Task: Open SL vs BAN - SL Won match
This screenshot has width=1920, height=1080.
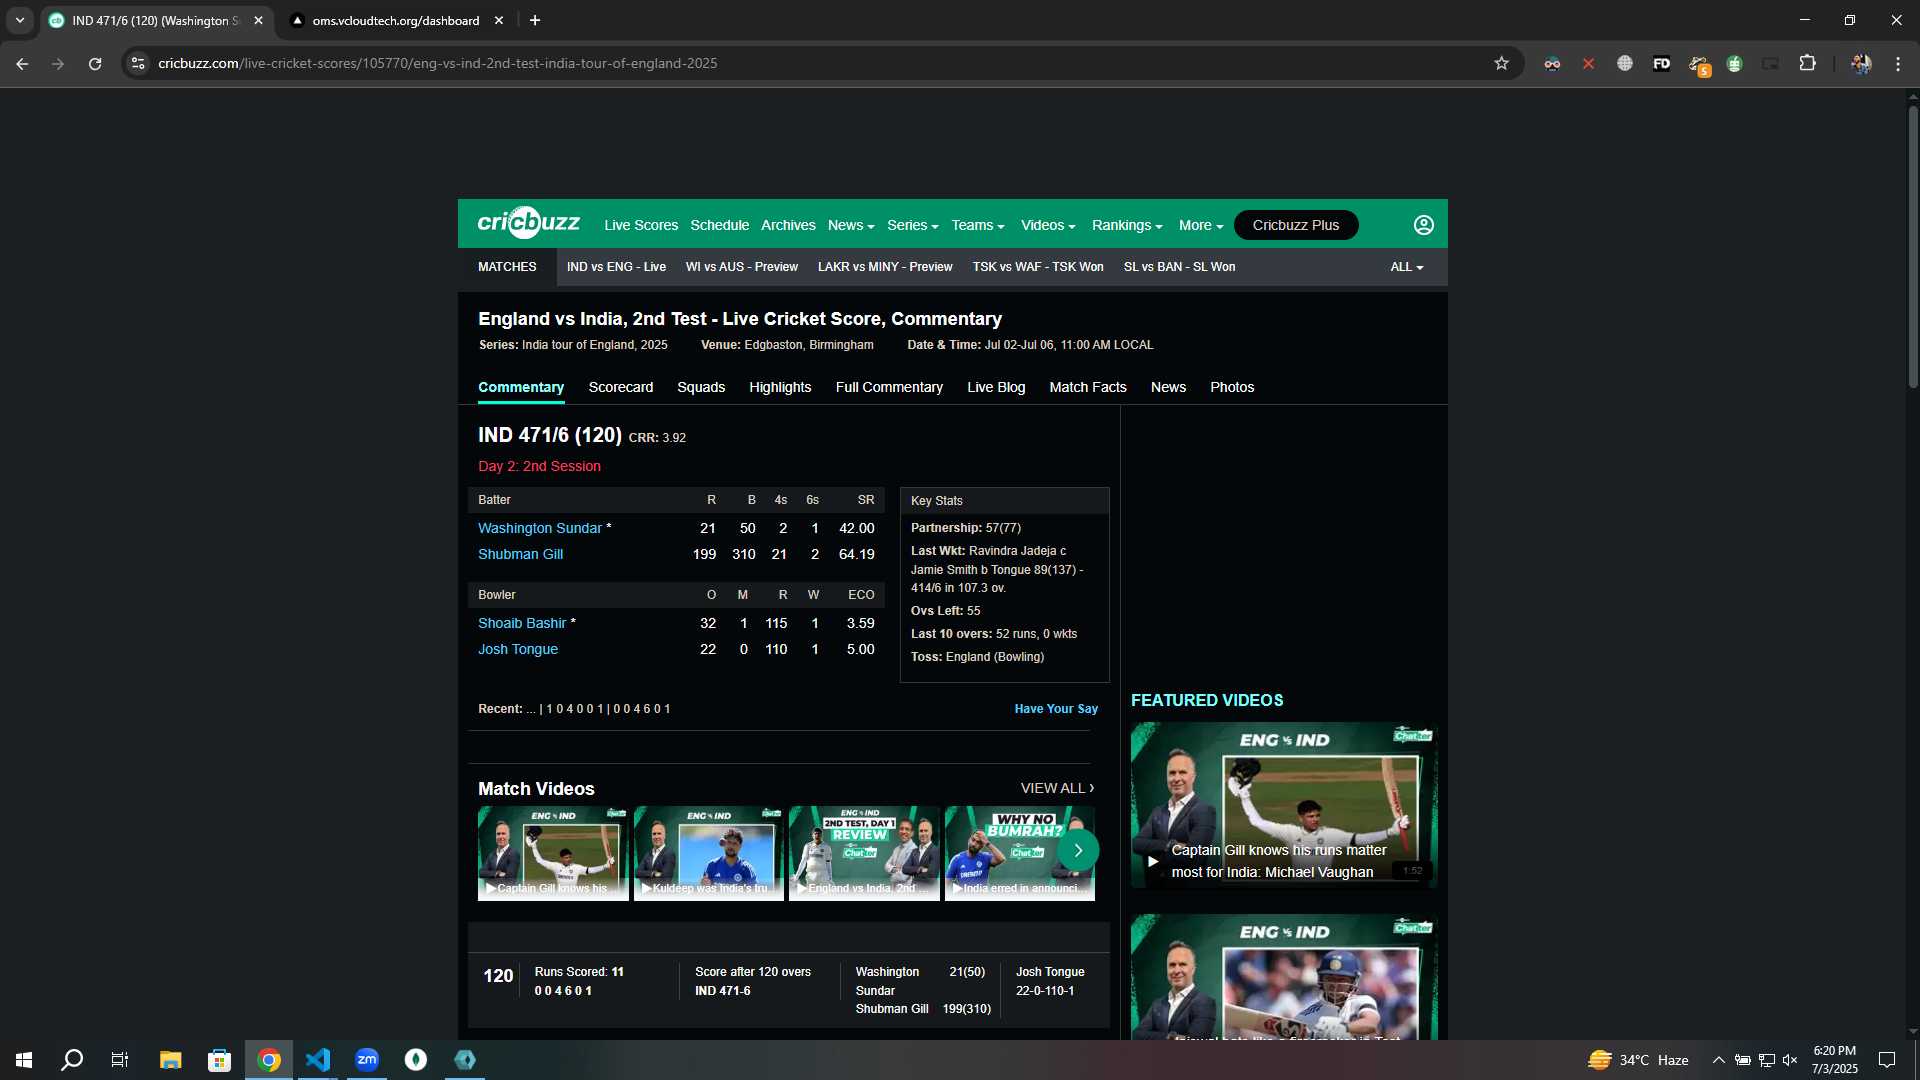Action: coord(1179,267)
